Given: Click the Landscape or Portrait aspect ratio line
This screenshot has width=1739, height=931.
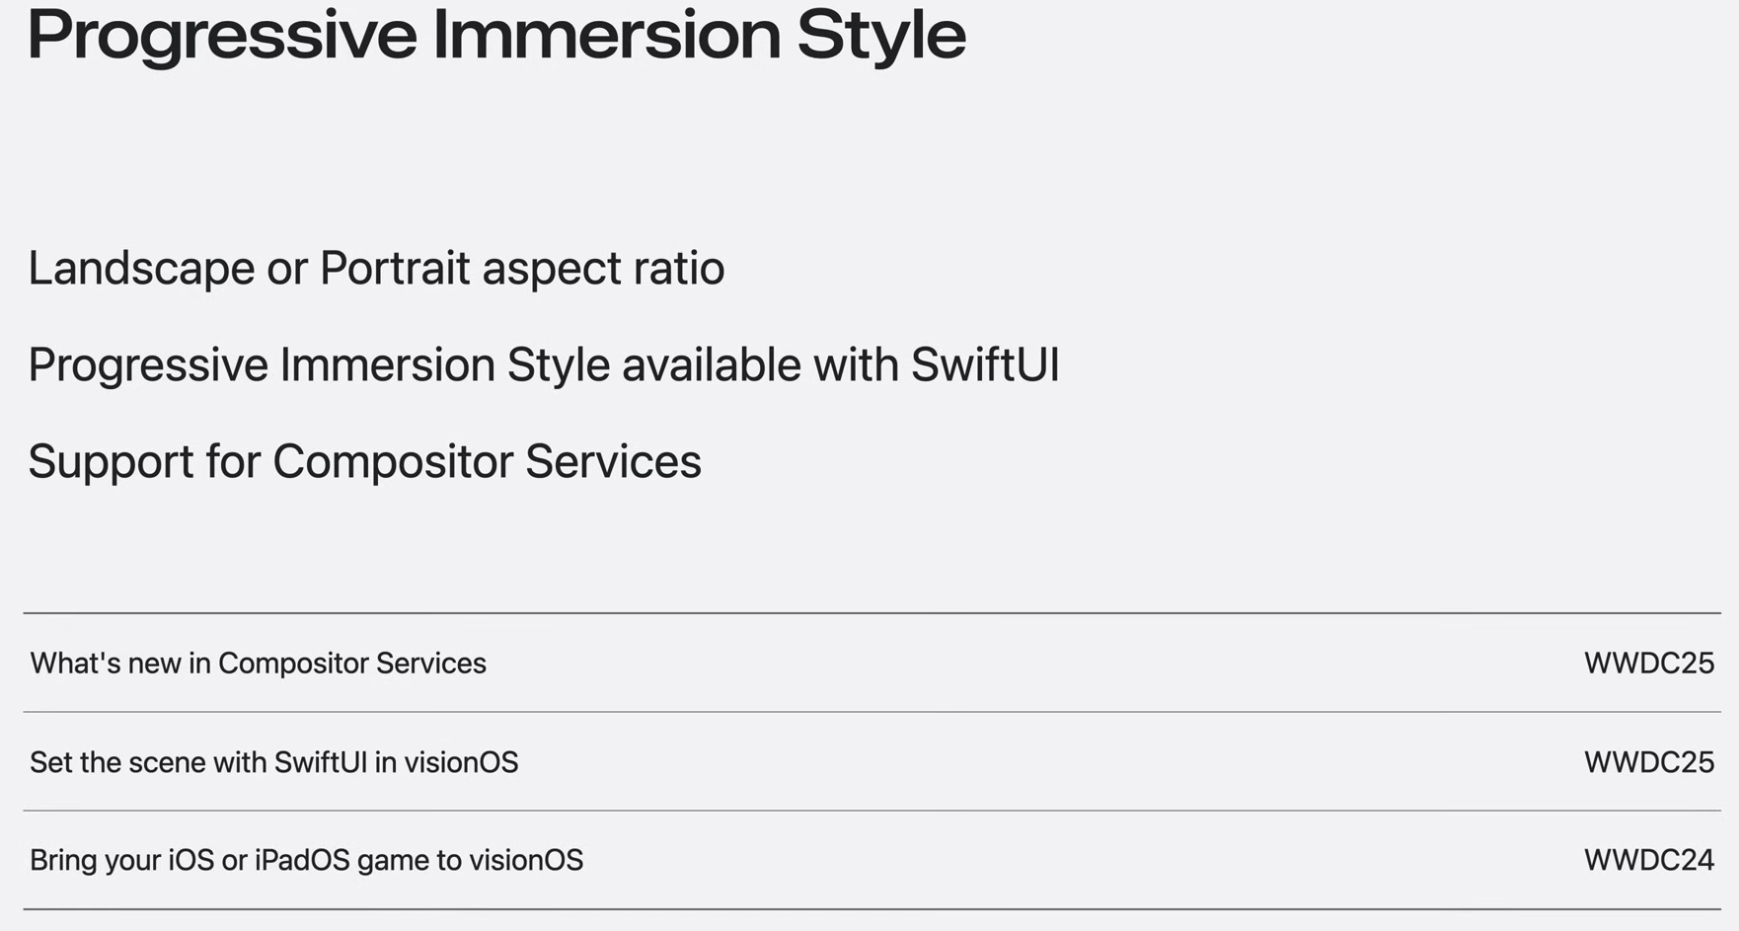Looking at the screenshot, I should click(376, 268).
